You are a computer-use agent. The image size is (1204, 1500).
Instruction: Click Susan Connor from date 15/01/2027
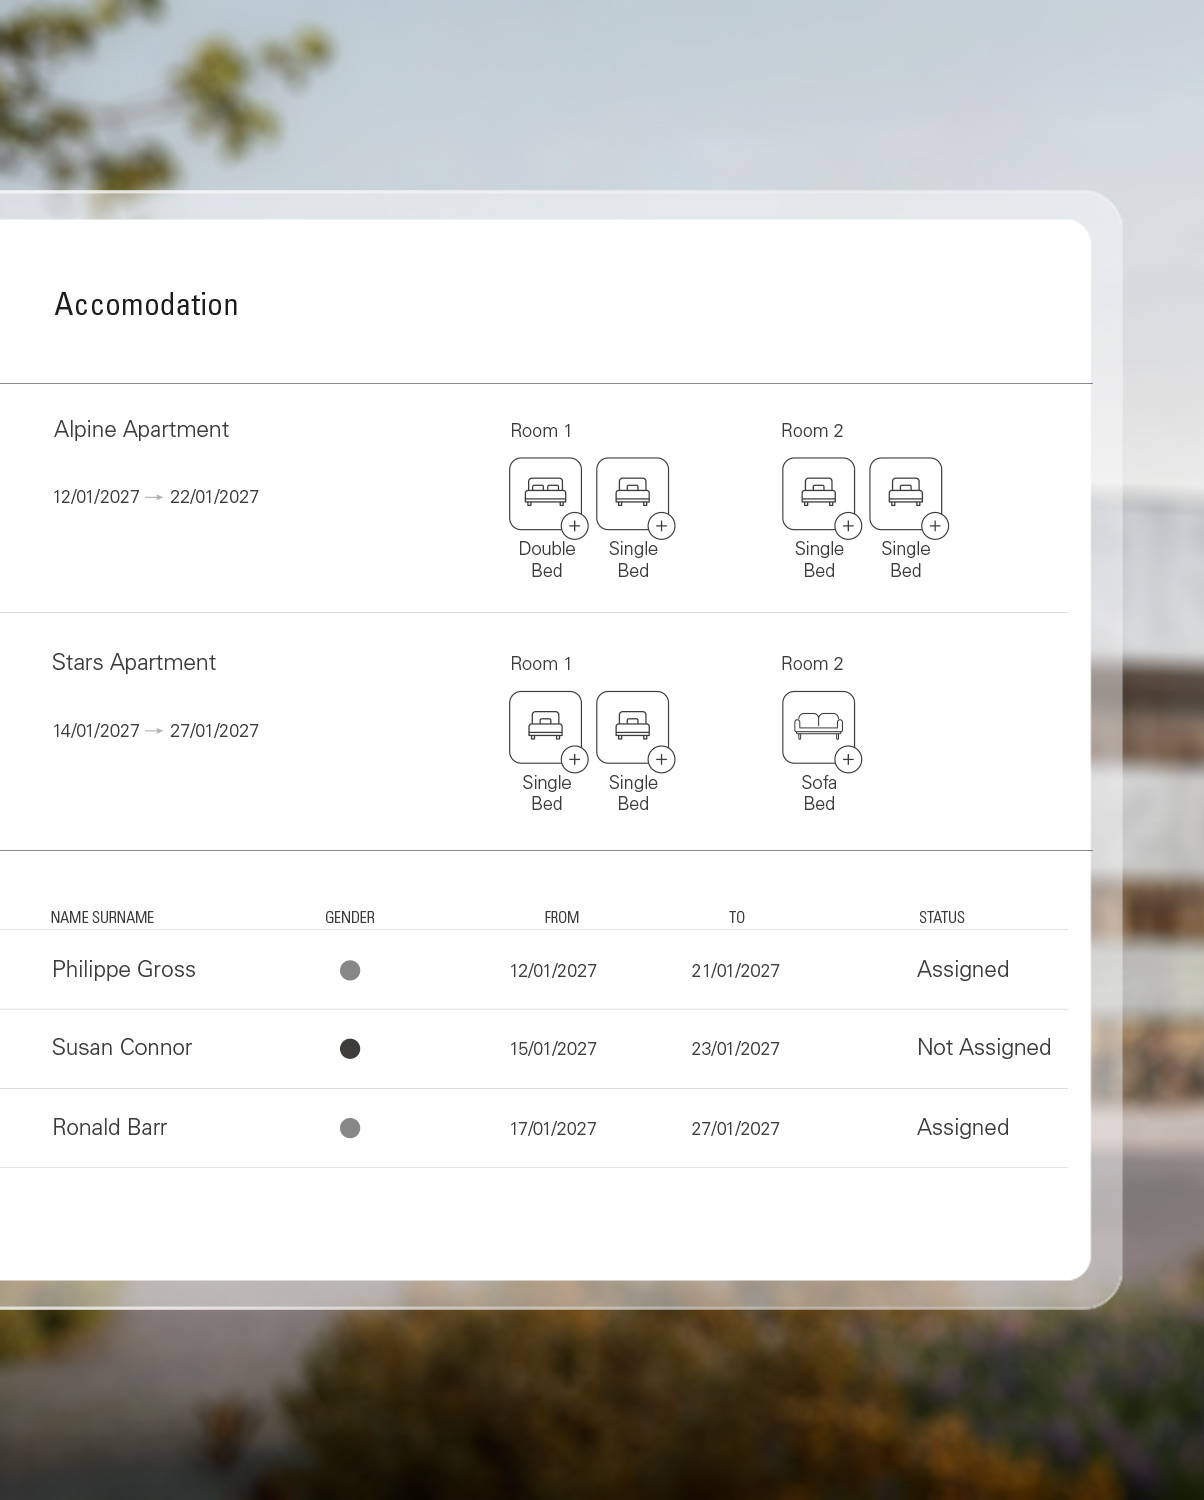click(553, 1049)
